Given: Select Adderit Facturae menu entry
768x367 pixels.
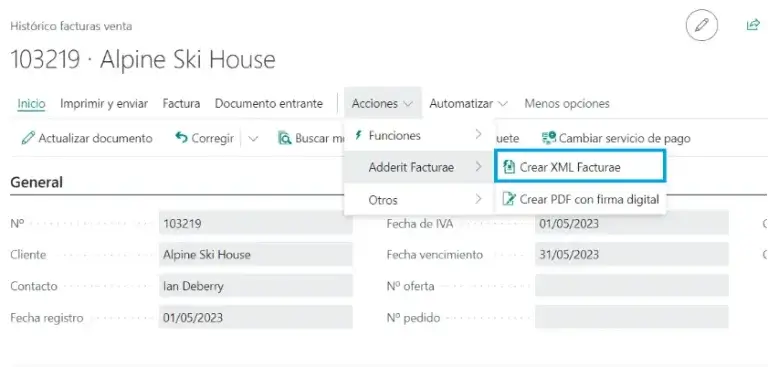Looking at the screenshot, I should tap(419, 167).
